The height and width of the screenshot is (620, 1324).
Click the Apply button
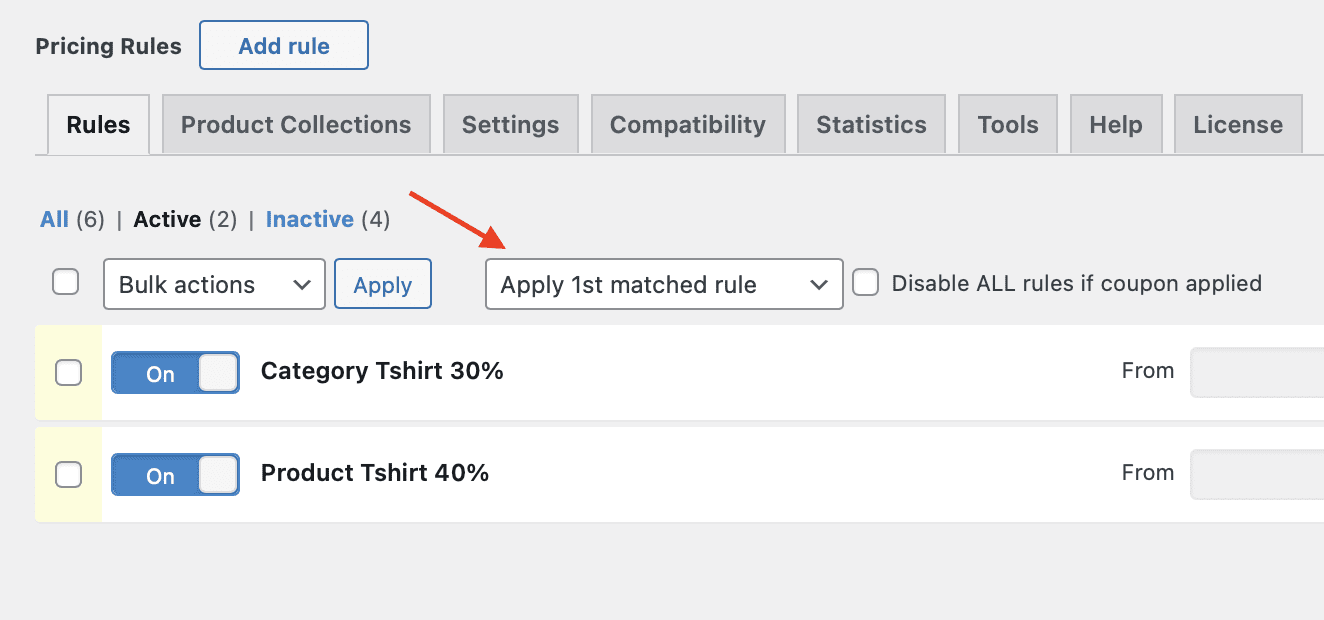[383, 284]
